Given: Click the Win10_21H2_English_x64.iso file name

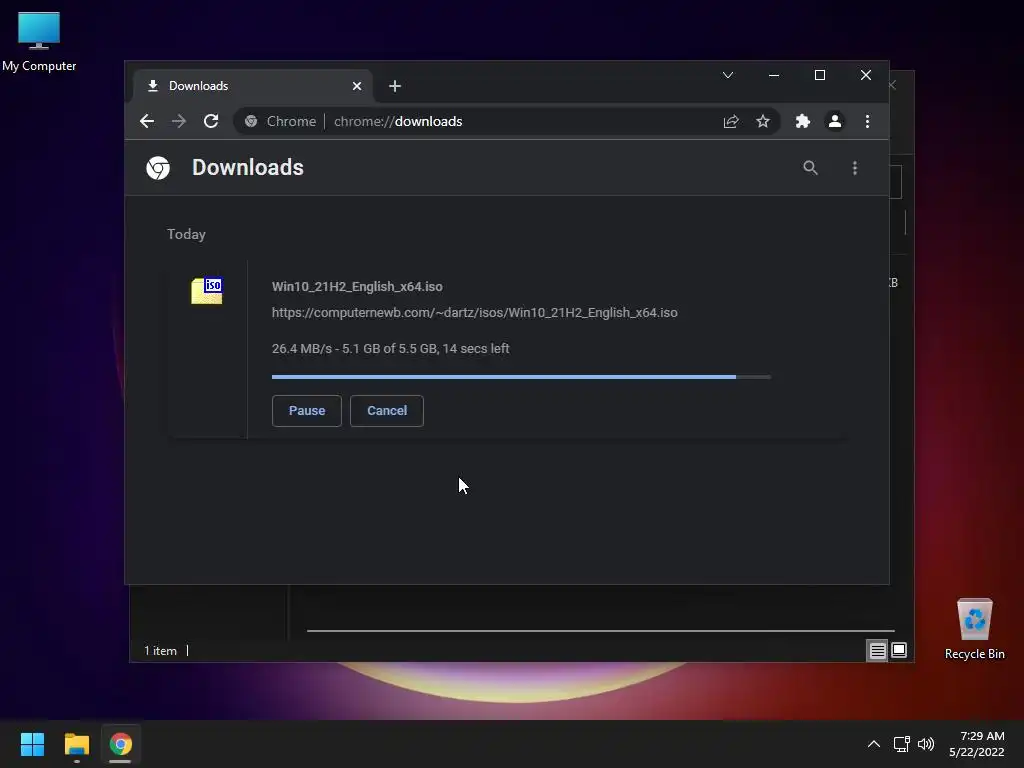Looking at the screenshot, I should coord(357,287).
